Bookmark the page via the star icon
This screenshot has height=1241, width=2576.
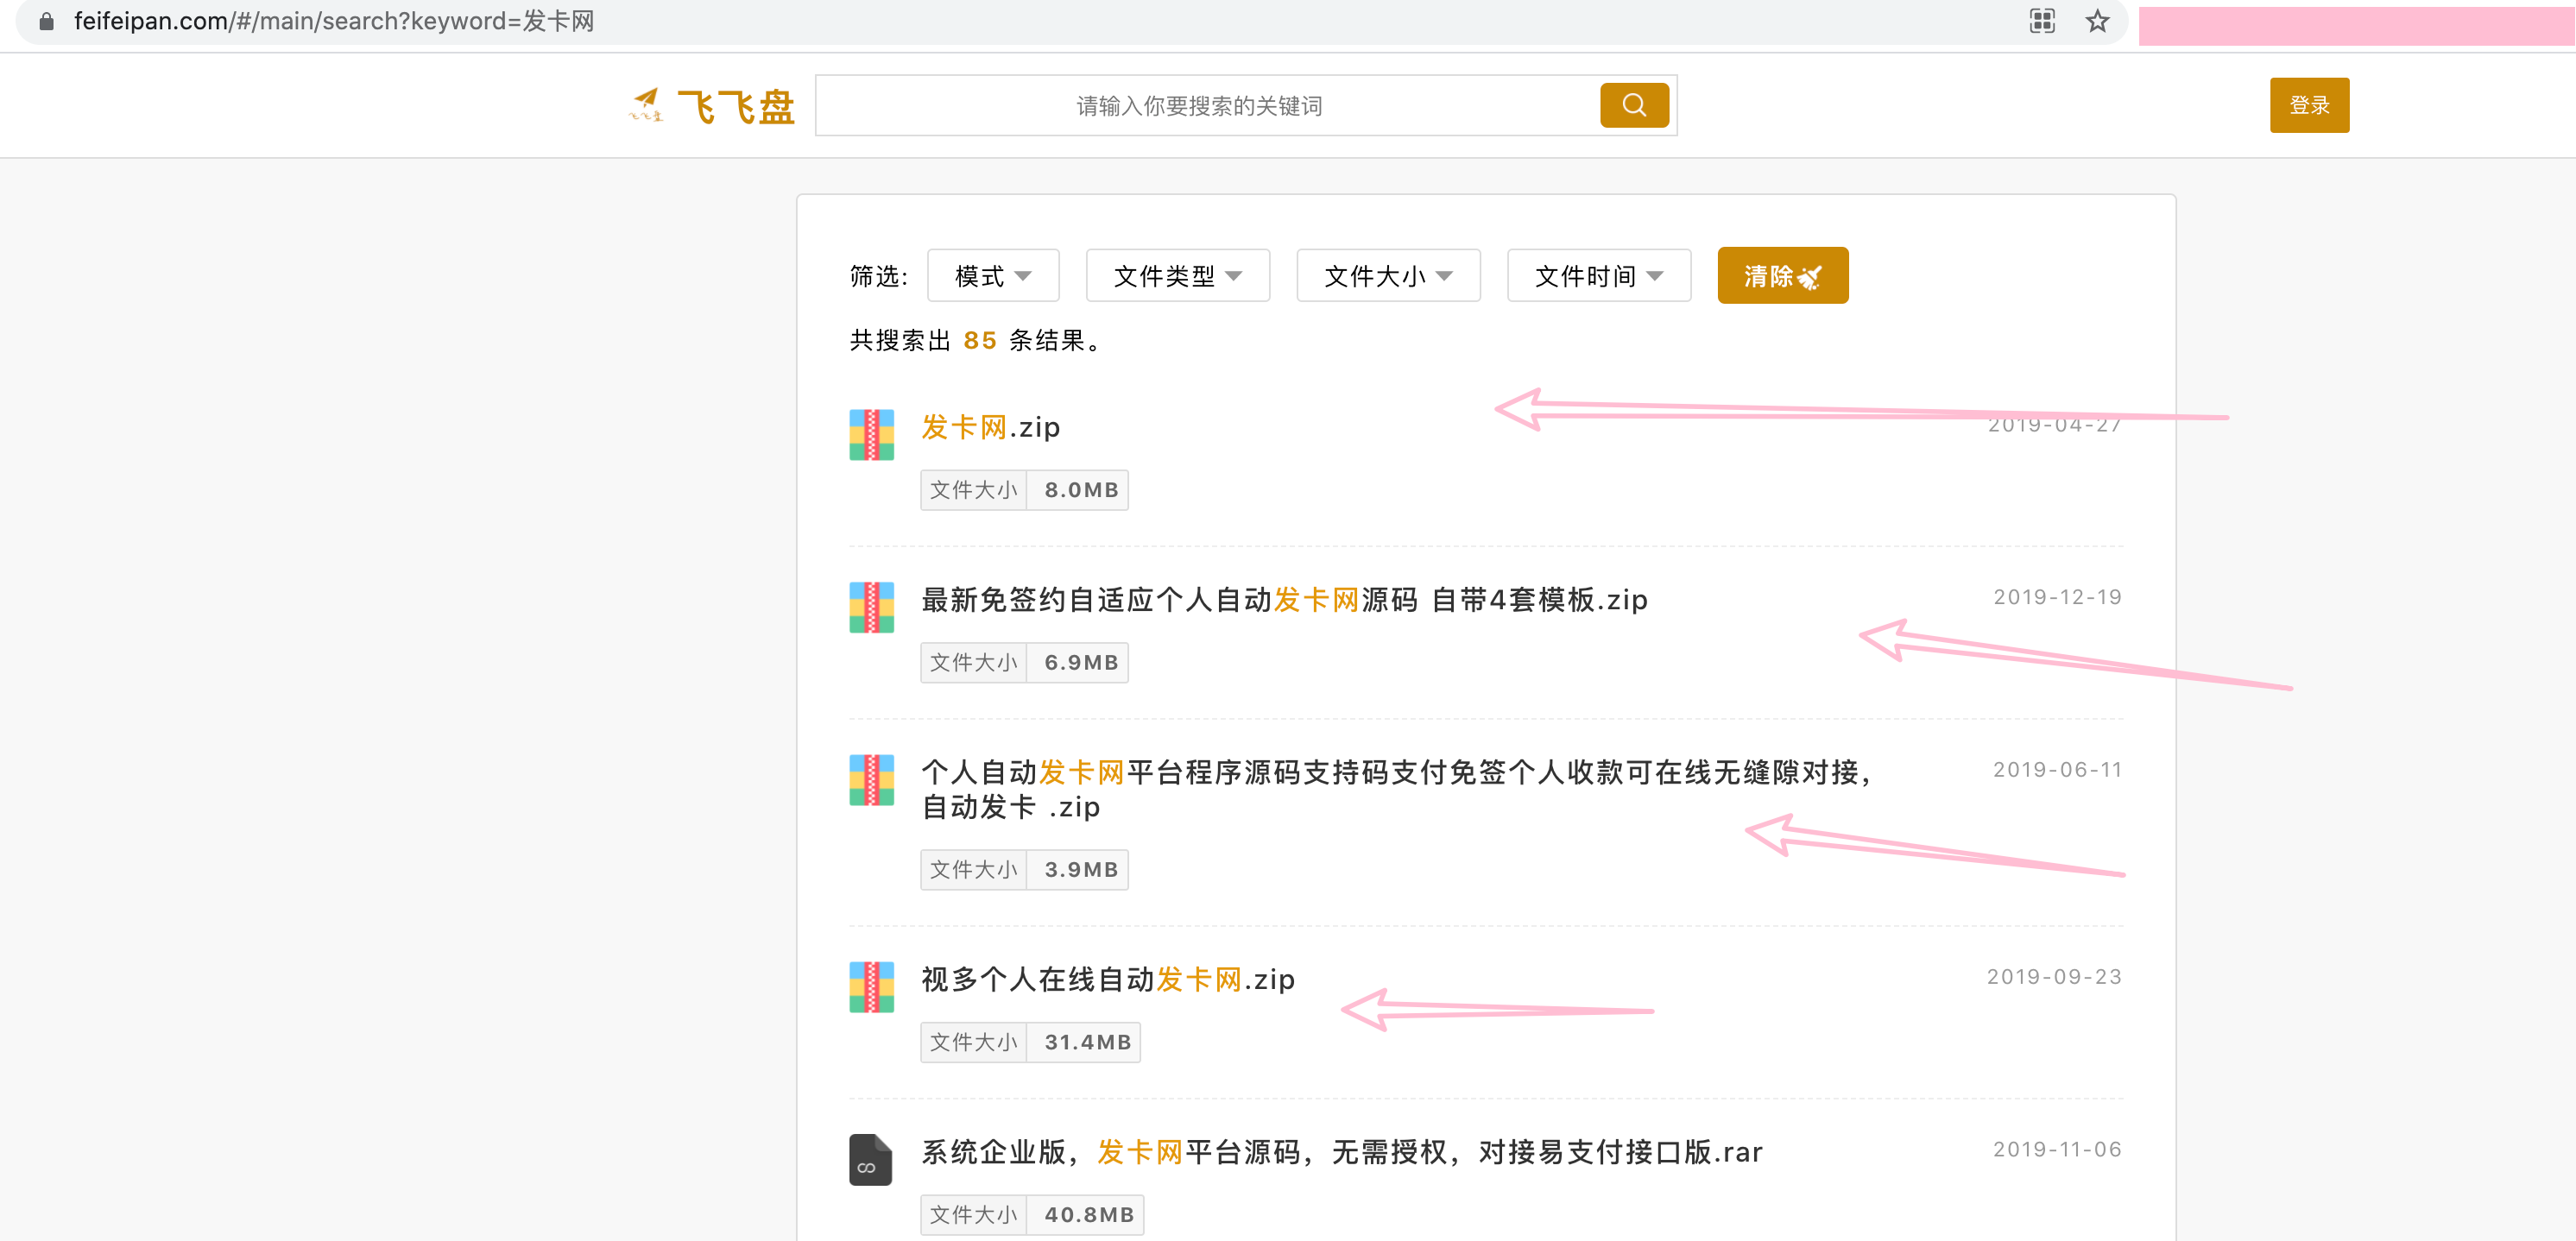point(2096,20)
